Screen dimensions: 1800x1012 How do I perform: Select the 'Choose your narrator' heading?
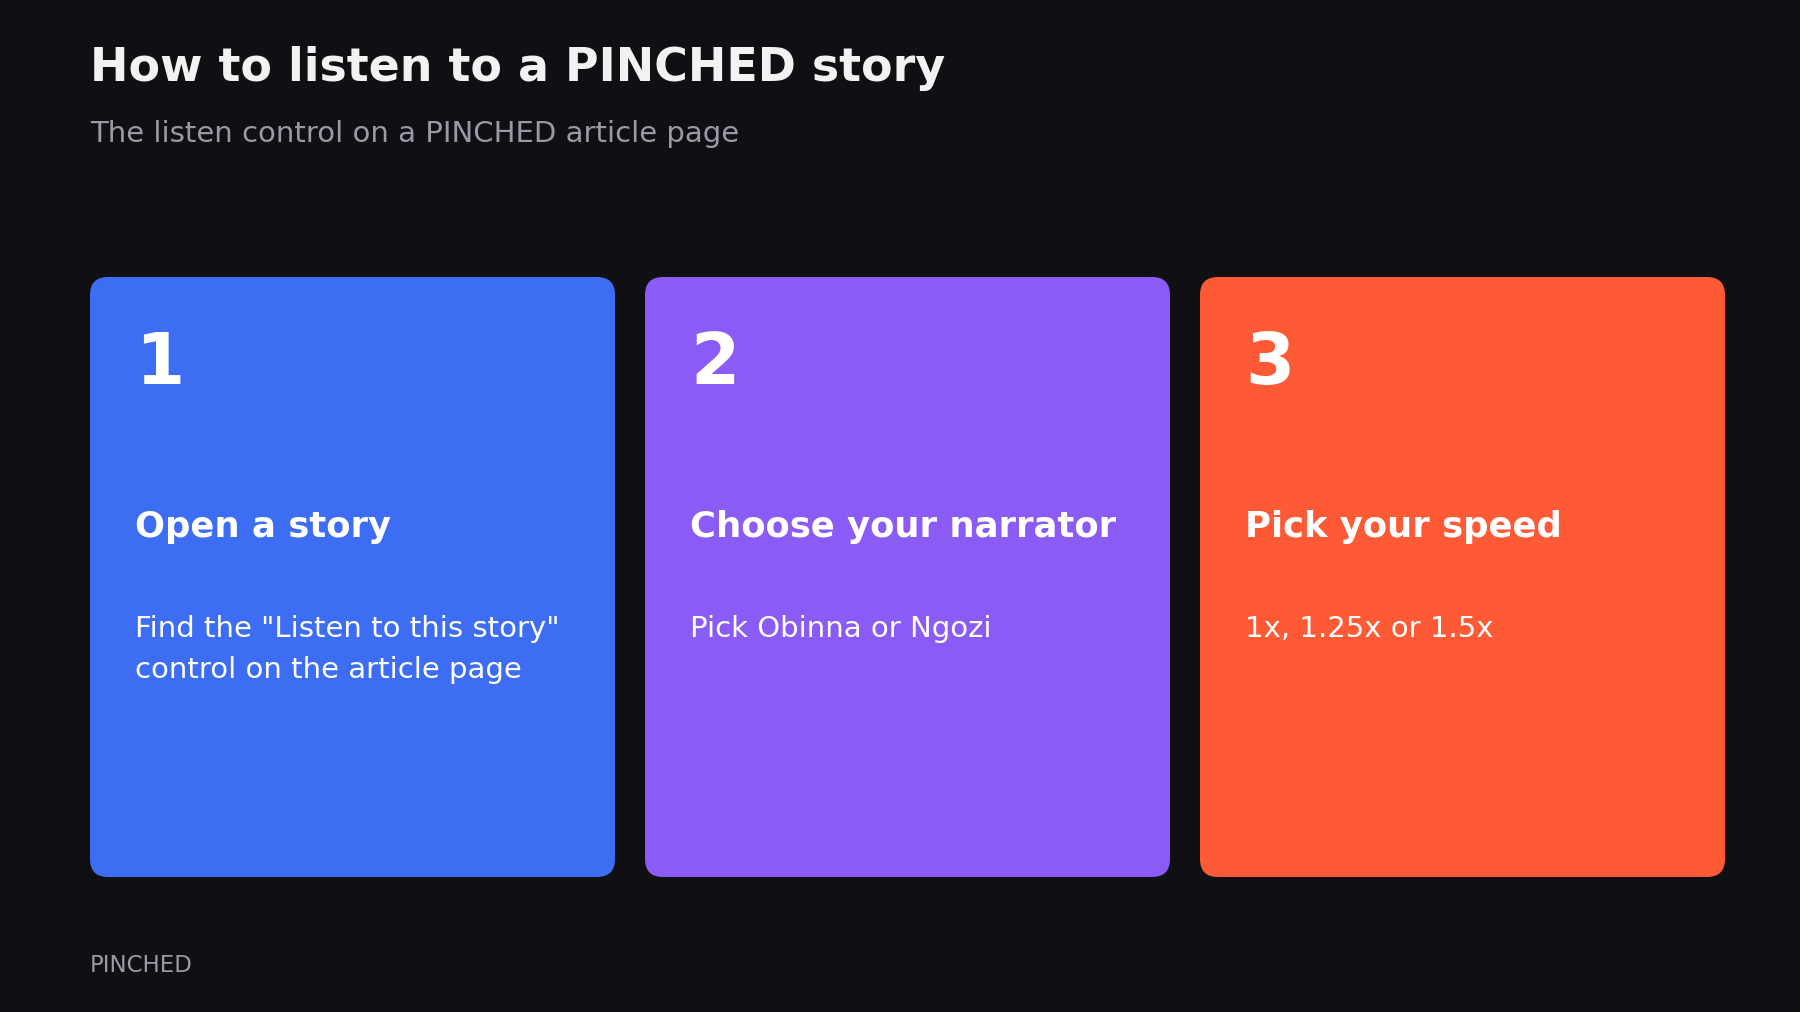click(x=903, y=526)
